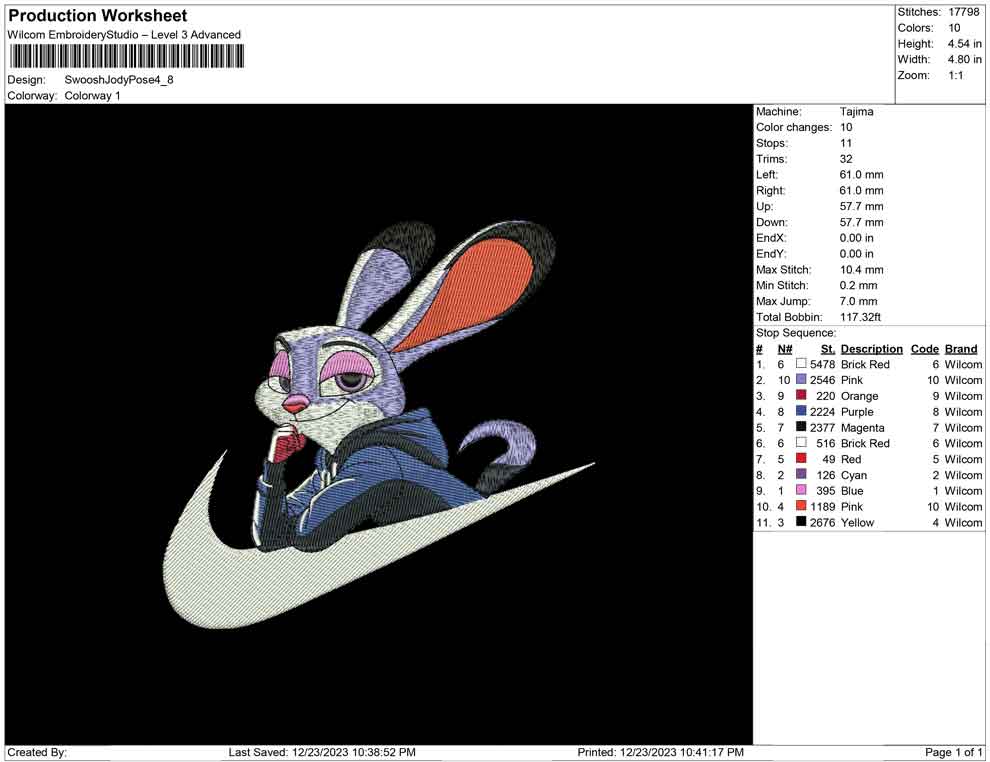
Task: Click the Description column header
Action: click(871, 349)
